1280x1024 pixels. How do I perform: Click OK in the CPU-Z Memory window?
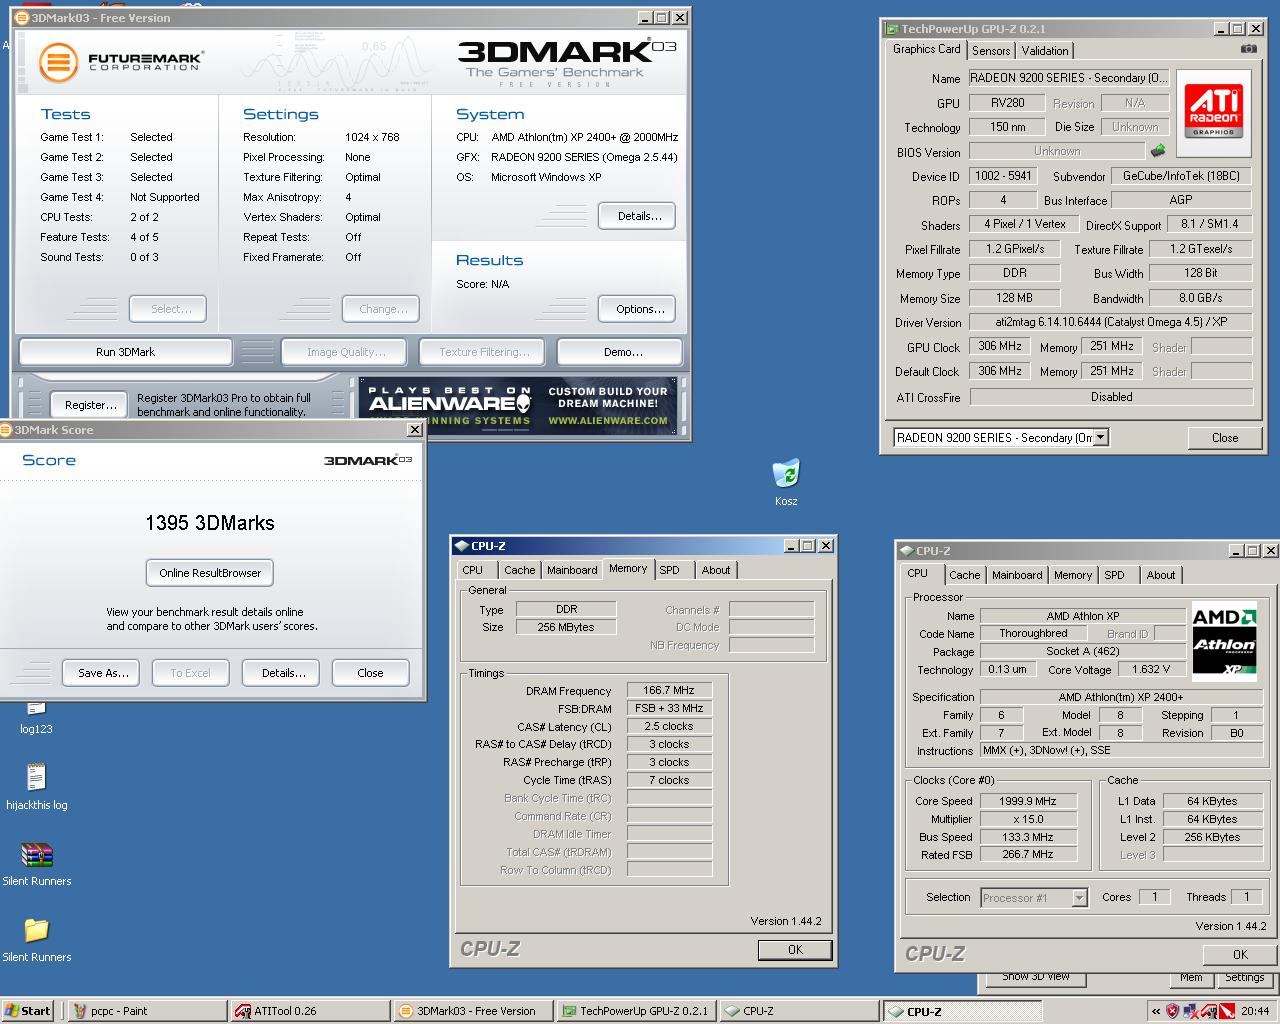tap(795, 950)
